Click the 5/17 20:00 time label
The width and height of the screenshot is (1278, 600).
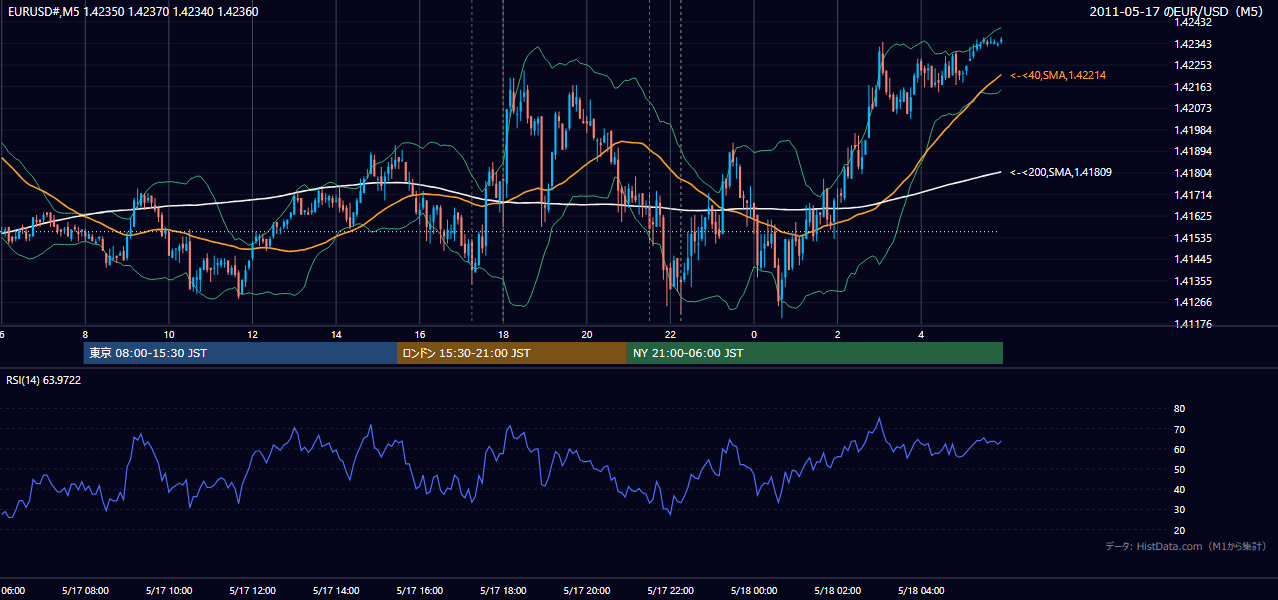[587, 591]
